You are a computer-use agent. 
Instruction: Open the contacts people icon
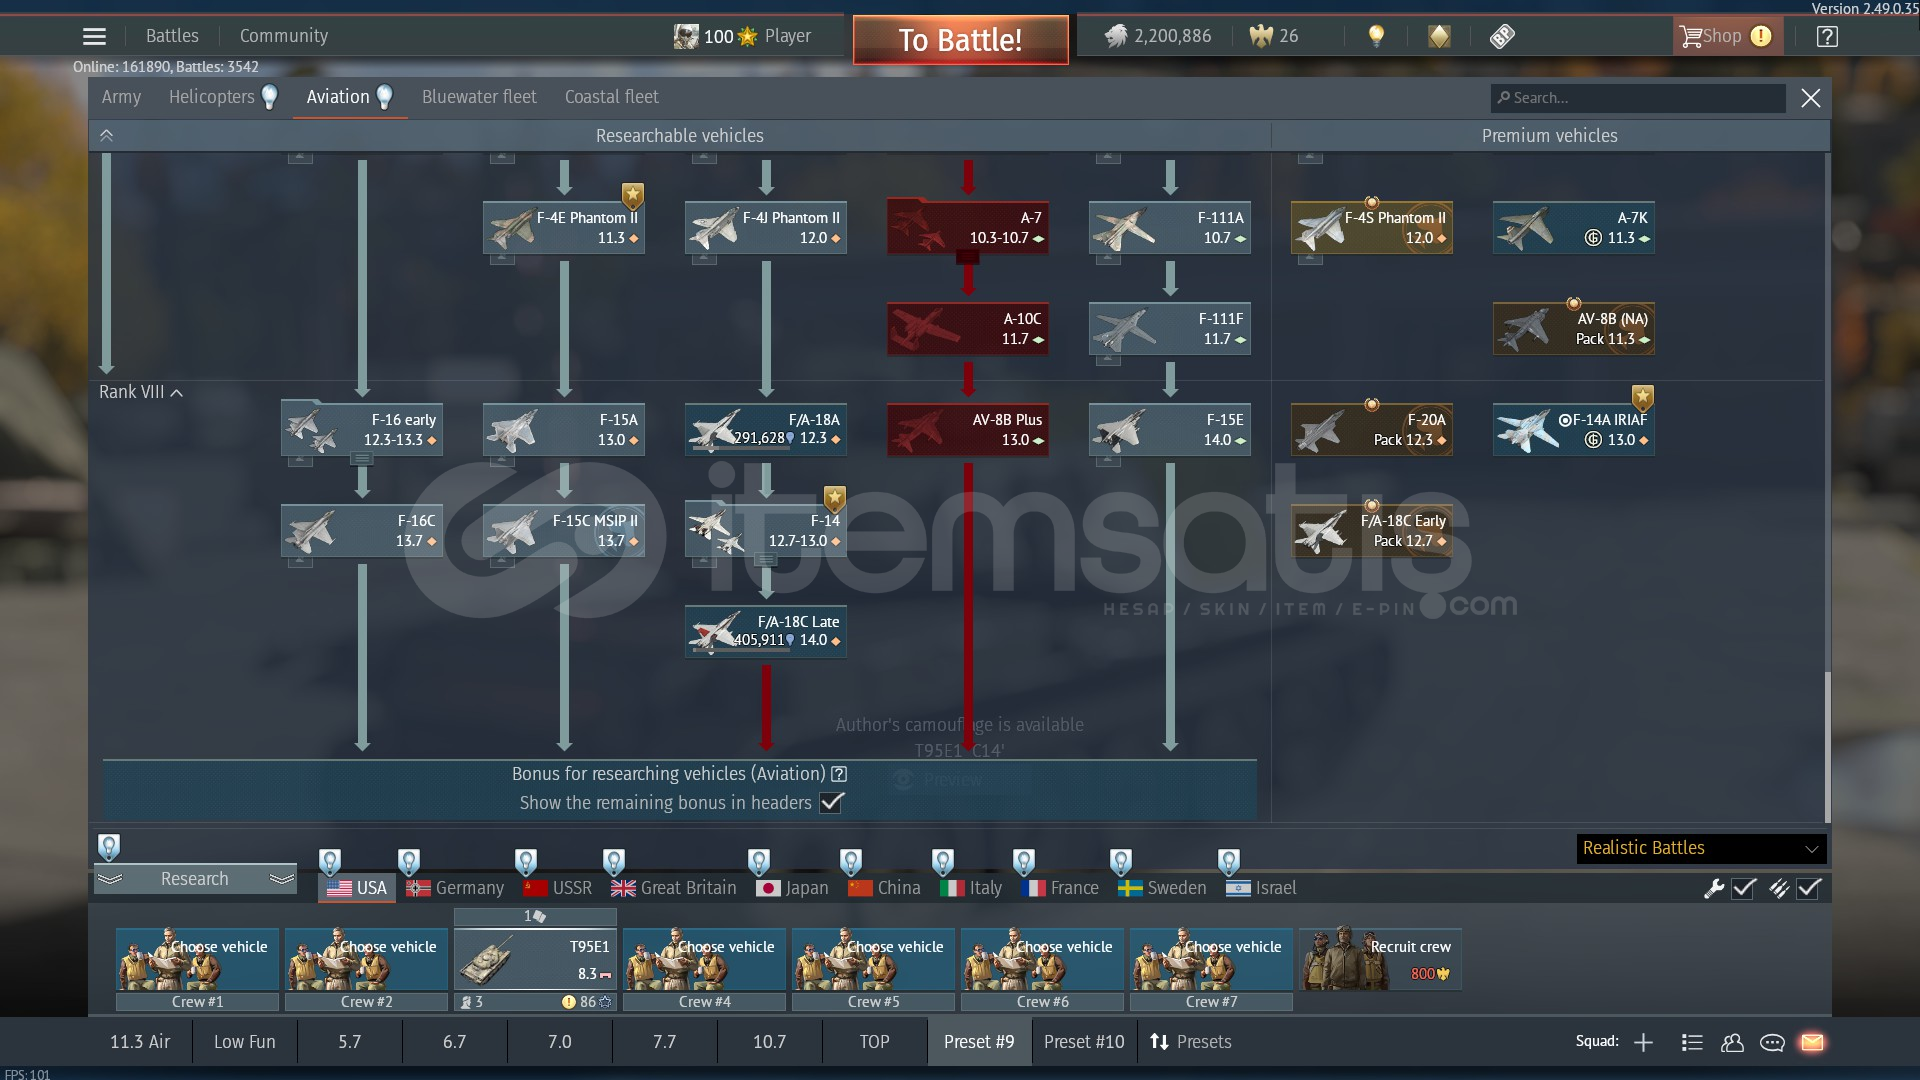click(x=1732, y=1042)
